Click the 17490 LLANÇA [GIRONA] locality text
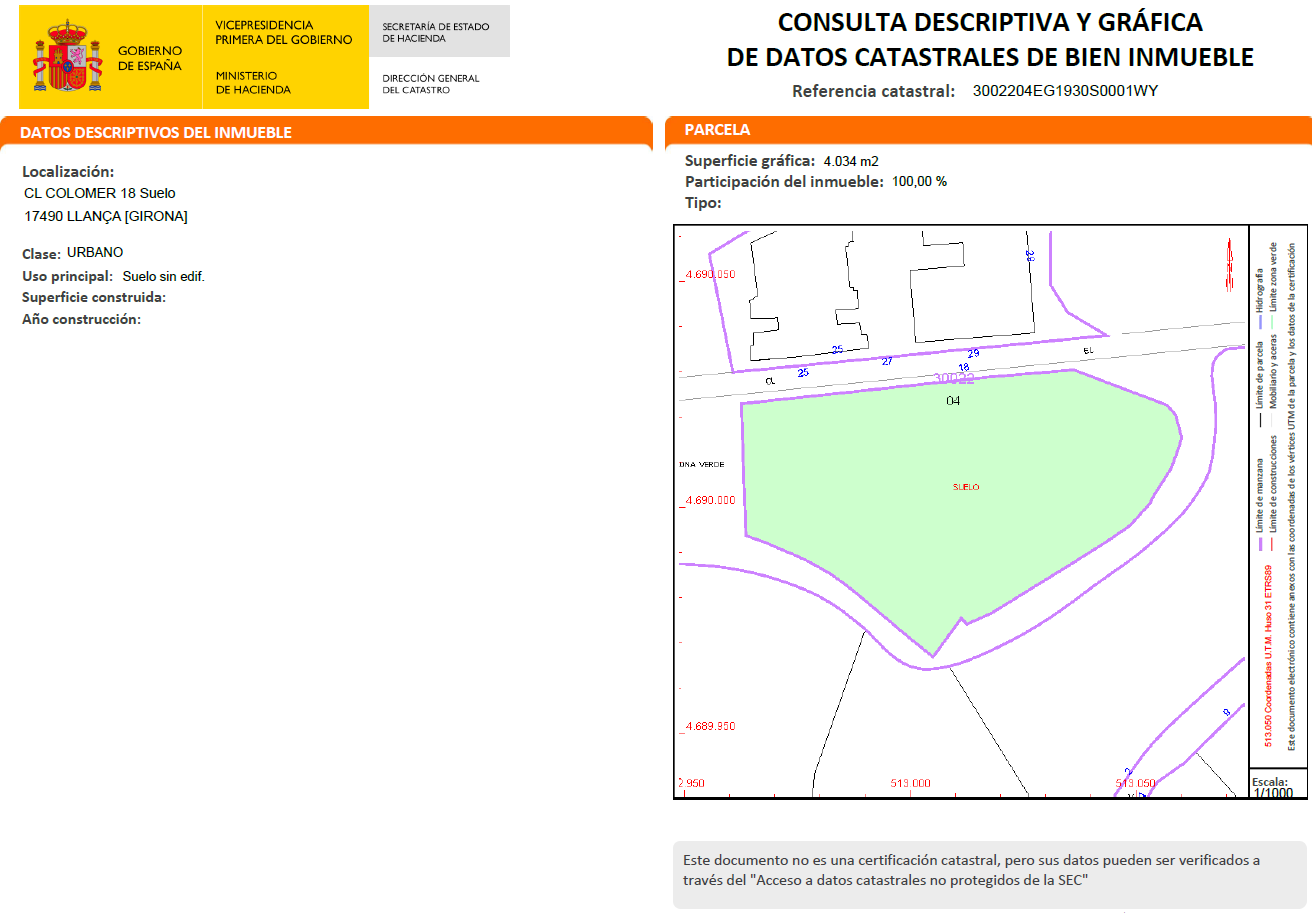Image resolution: width=1312 pixels, height=913 pixels. (106, 216)
